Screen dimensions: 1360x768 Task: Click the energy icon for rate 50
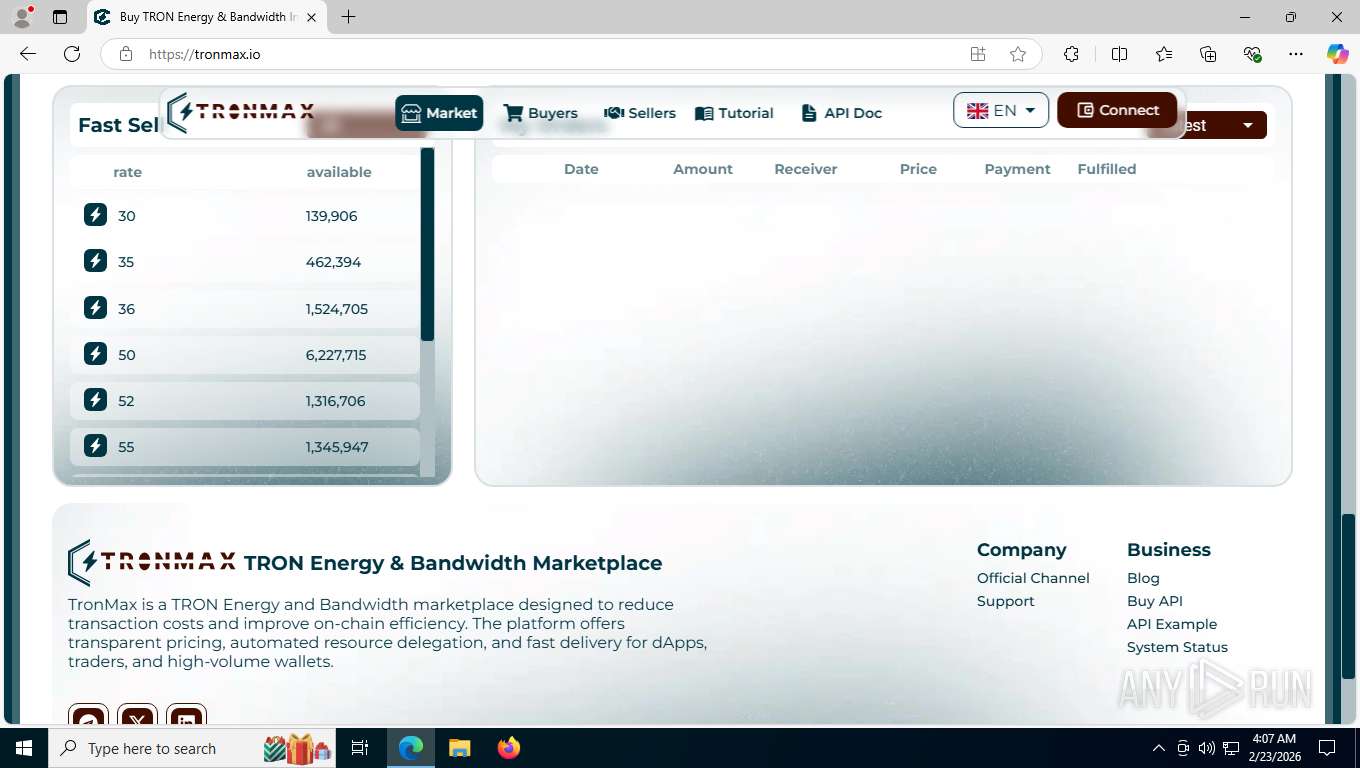tap(96, 354)
